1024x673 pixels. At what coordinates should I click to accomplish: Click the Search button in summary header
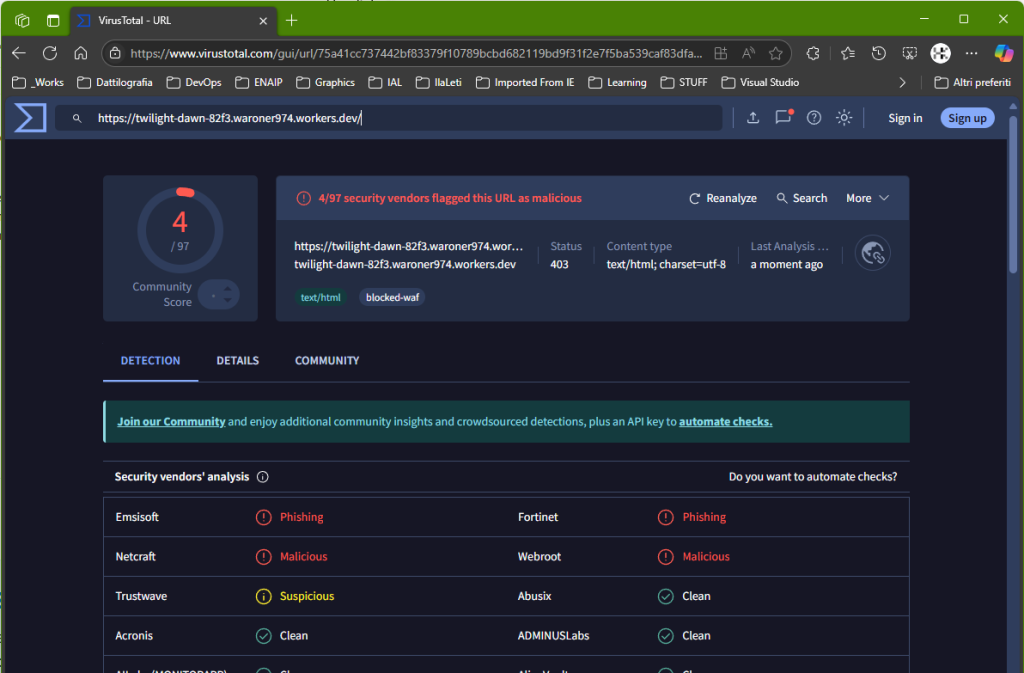801,198
